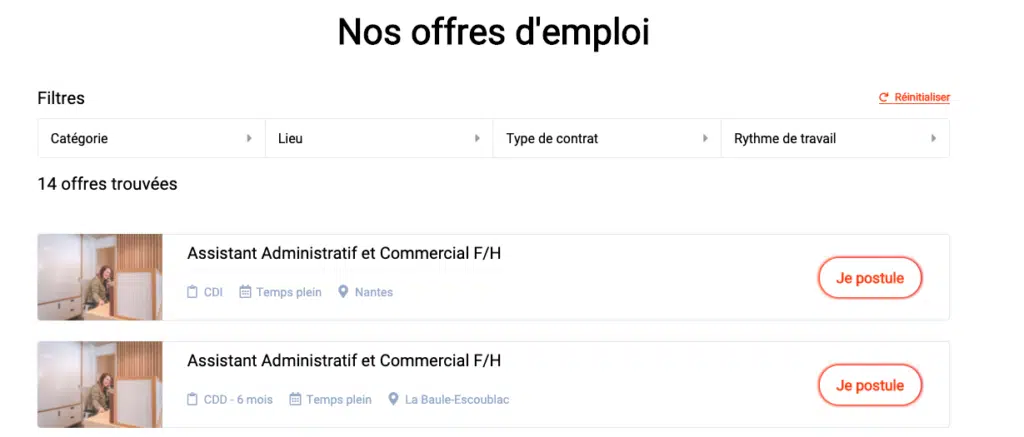Open the Rythme de travail filter
The image size is (1024, 437).
pos(835,138)
